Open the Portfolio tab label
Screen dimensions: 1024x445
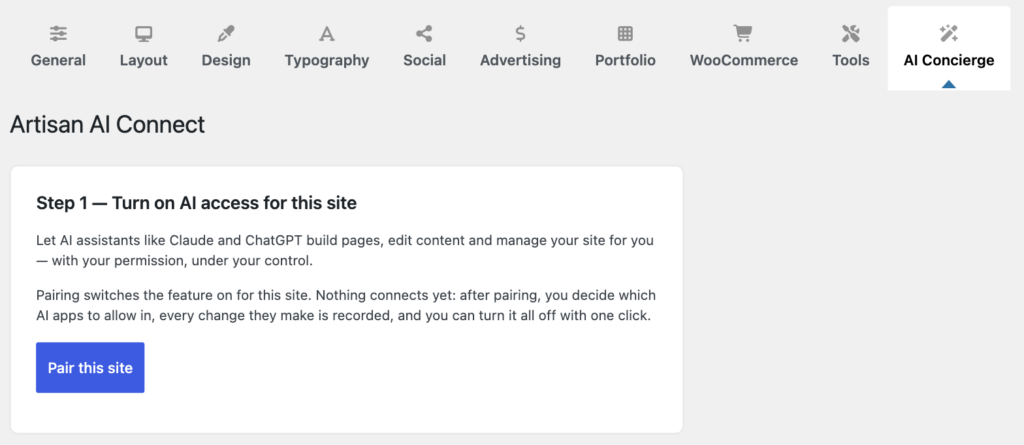pos(625,61)
